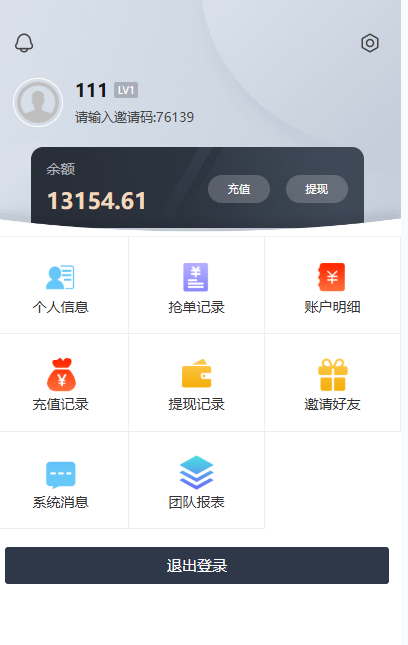The width and height of the screenshot is (408, 645).
Task: Click the 个人信息 label
Action: (60, 307)
